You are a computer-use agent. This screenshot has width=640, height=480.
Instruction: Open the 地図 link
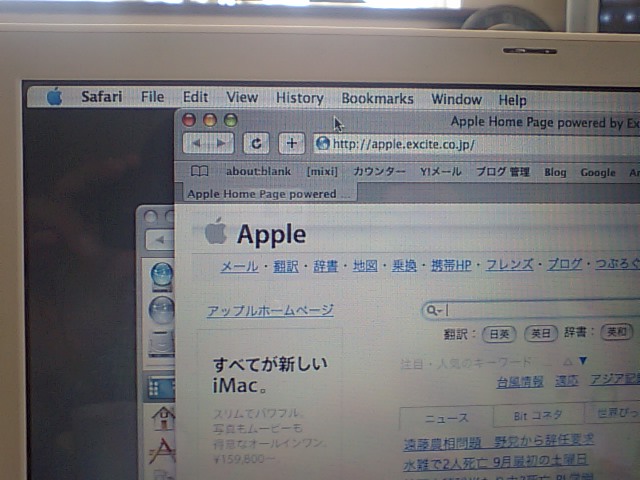(x=365, y=266)
